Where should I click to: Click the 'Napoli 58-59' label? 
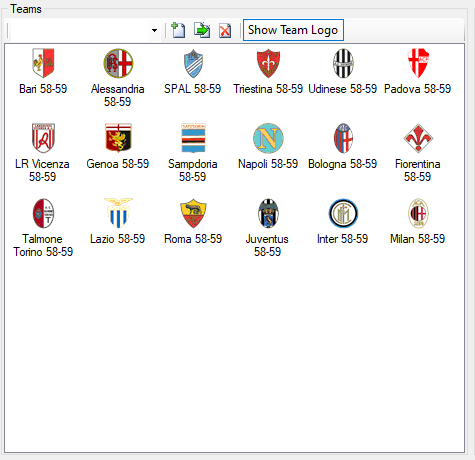(268, 164)
